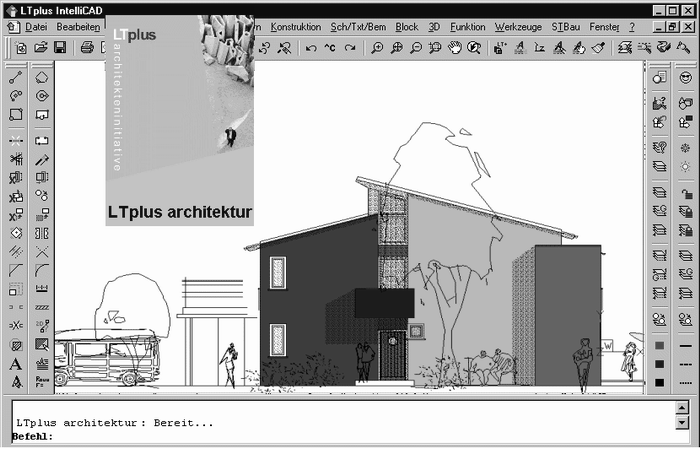This screenshot has height=449, width=700.
Task: Click the Raum F= area tool
Action: tap(42, 382)
